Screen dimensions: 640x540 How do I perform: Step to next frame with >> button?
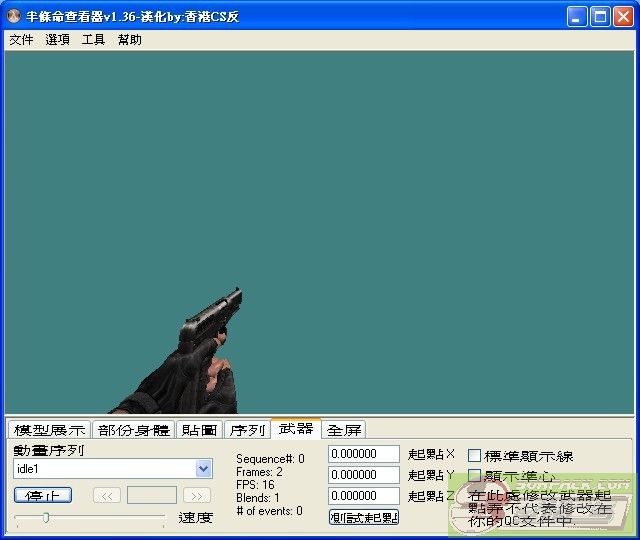tap(197, 496)
